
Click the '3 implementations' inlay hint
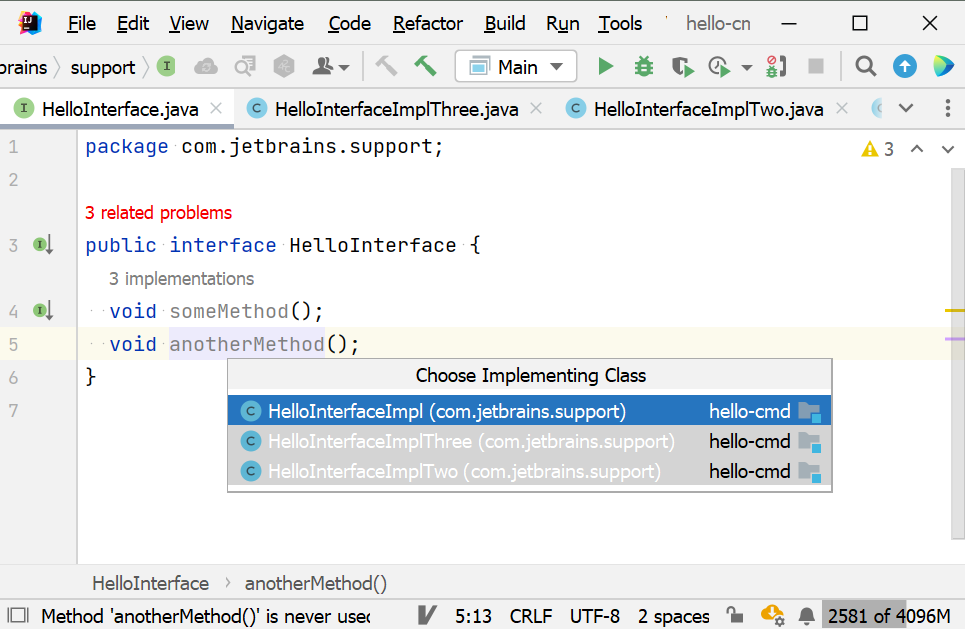click(x=181, y=279)
